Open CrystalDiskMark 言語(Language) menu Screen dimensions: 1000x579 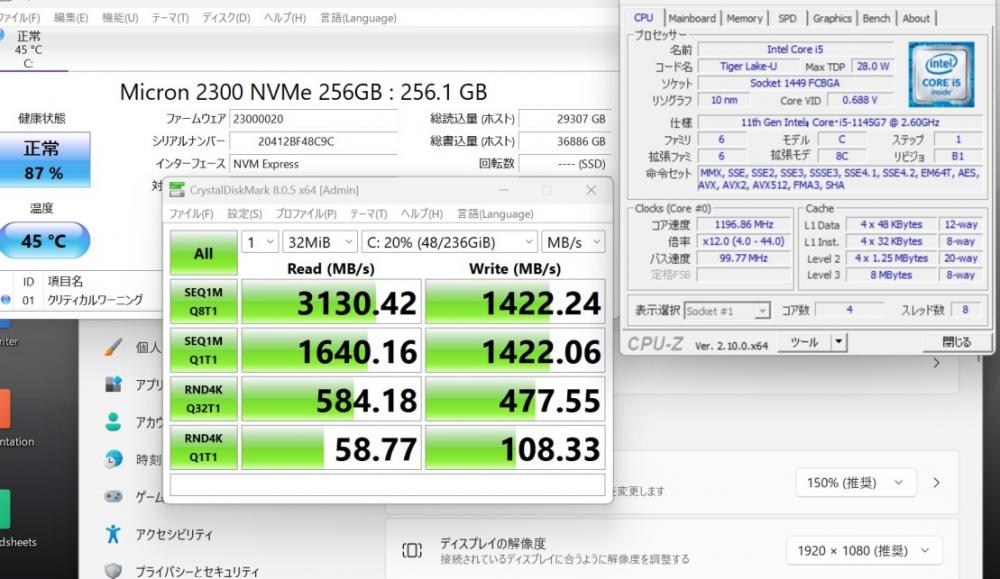[495, 214]
